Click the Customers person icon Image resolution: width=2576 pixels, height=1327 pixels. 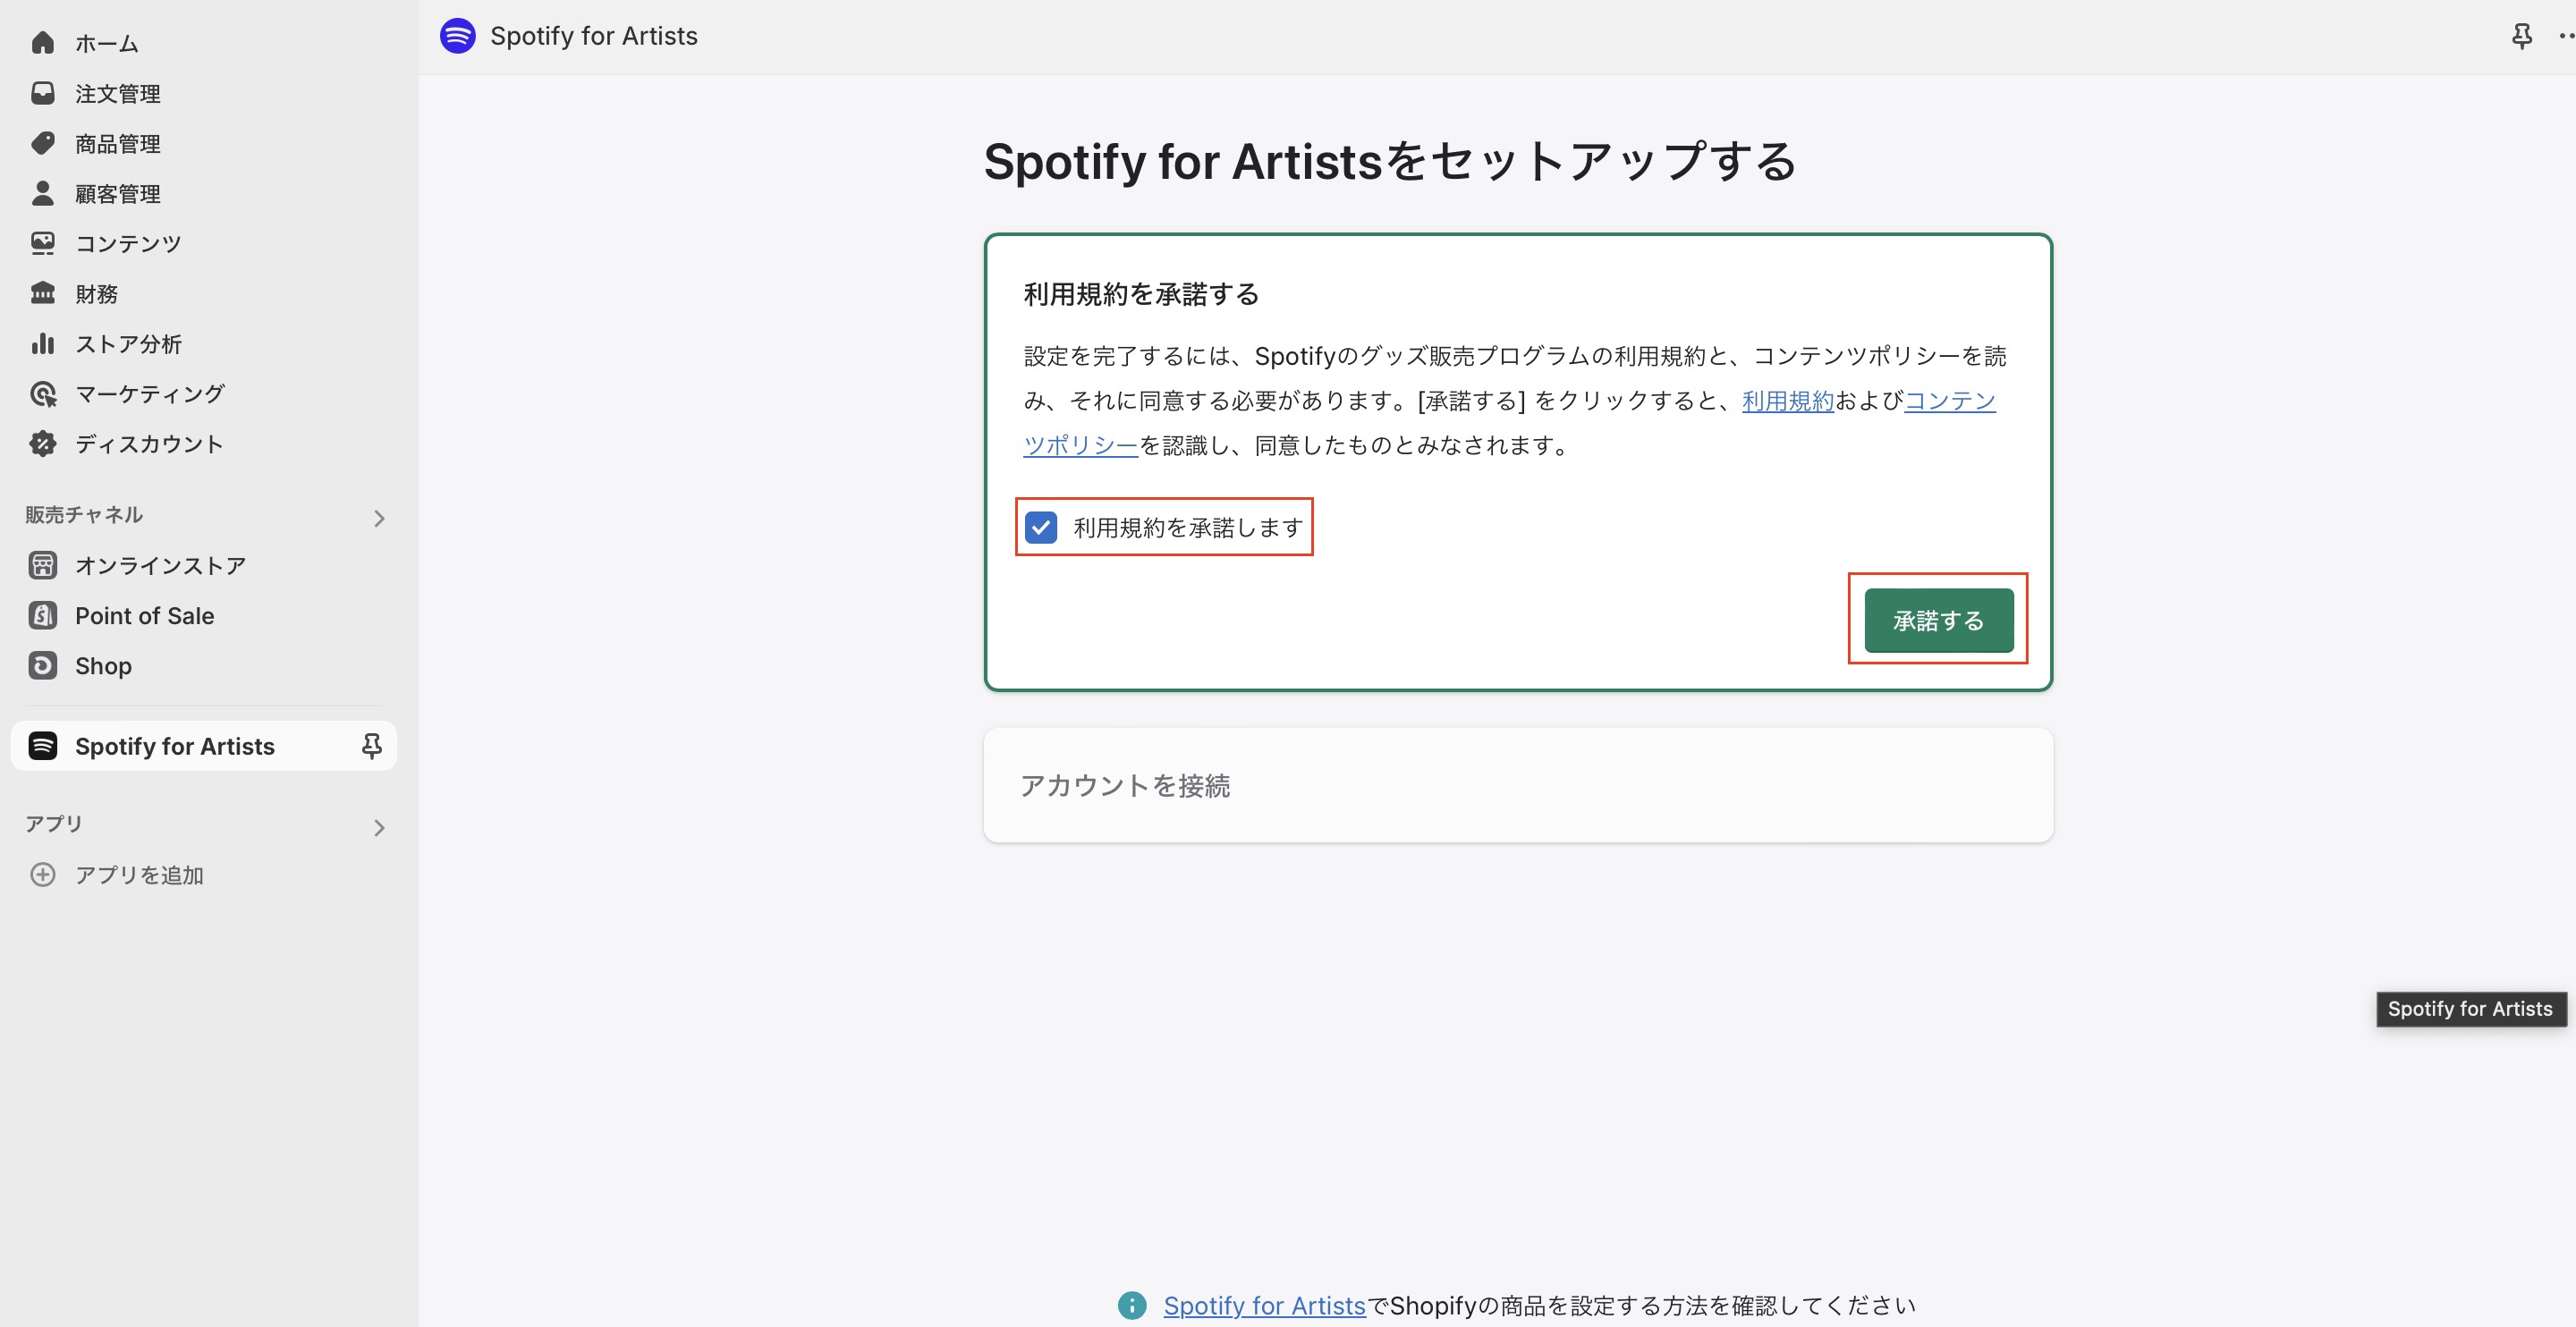click(x=42, y=193)
